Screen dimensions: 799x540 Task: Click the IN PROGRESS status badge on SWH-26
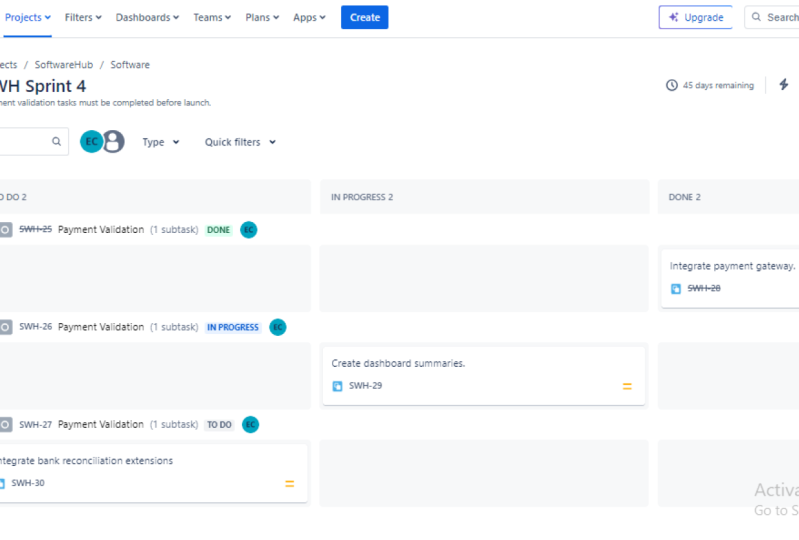click(x=233, y=327)
